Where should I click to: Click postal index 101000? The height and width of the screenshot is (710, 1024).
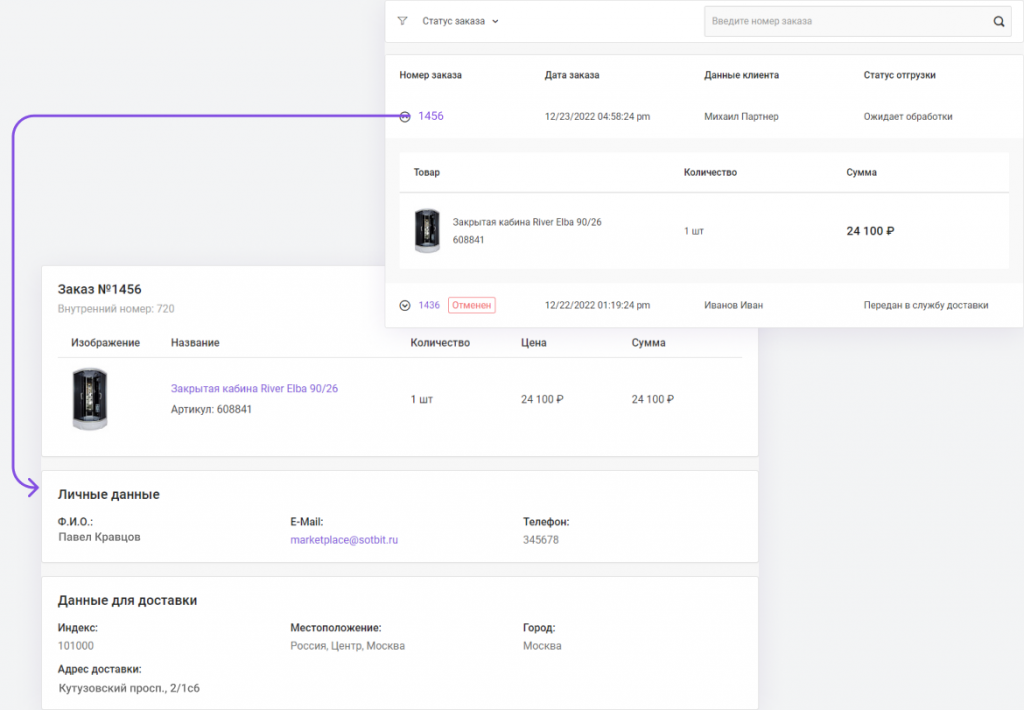[76, 646]
